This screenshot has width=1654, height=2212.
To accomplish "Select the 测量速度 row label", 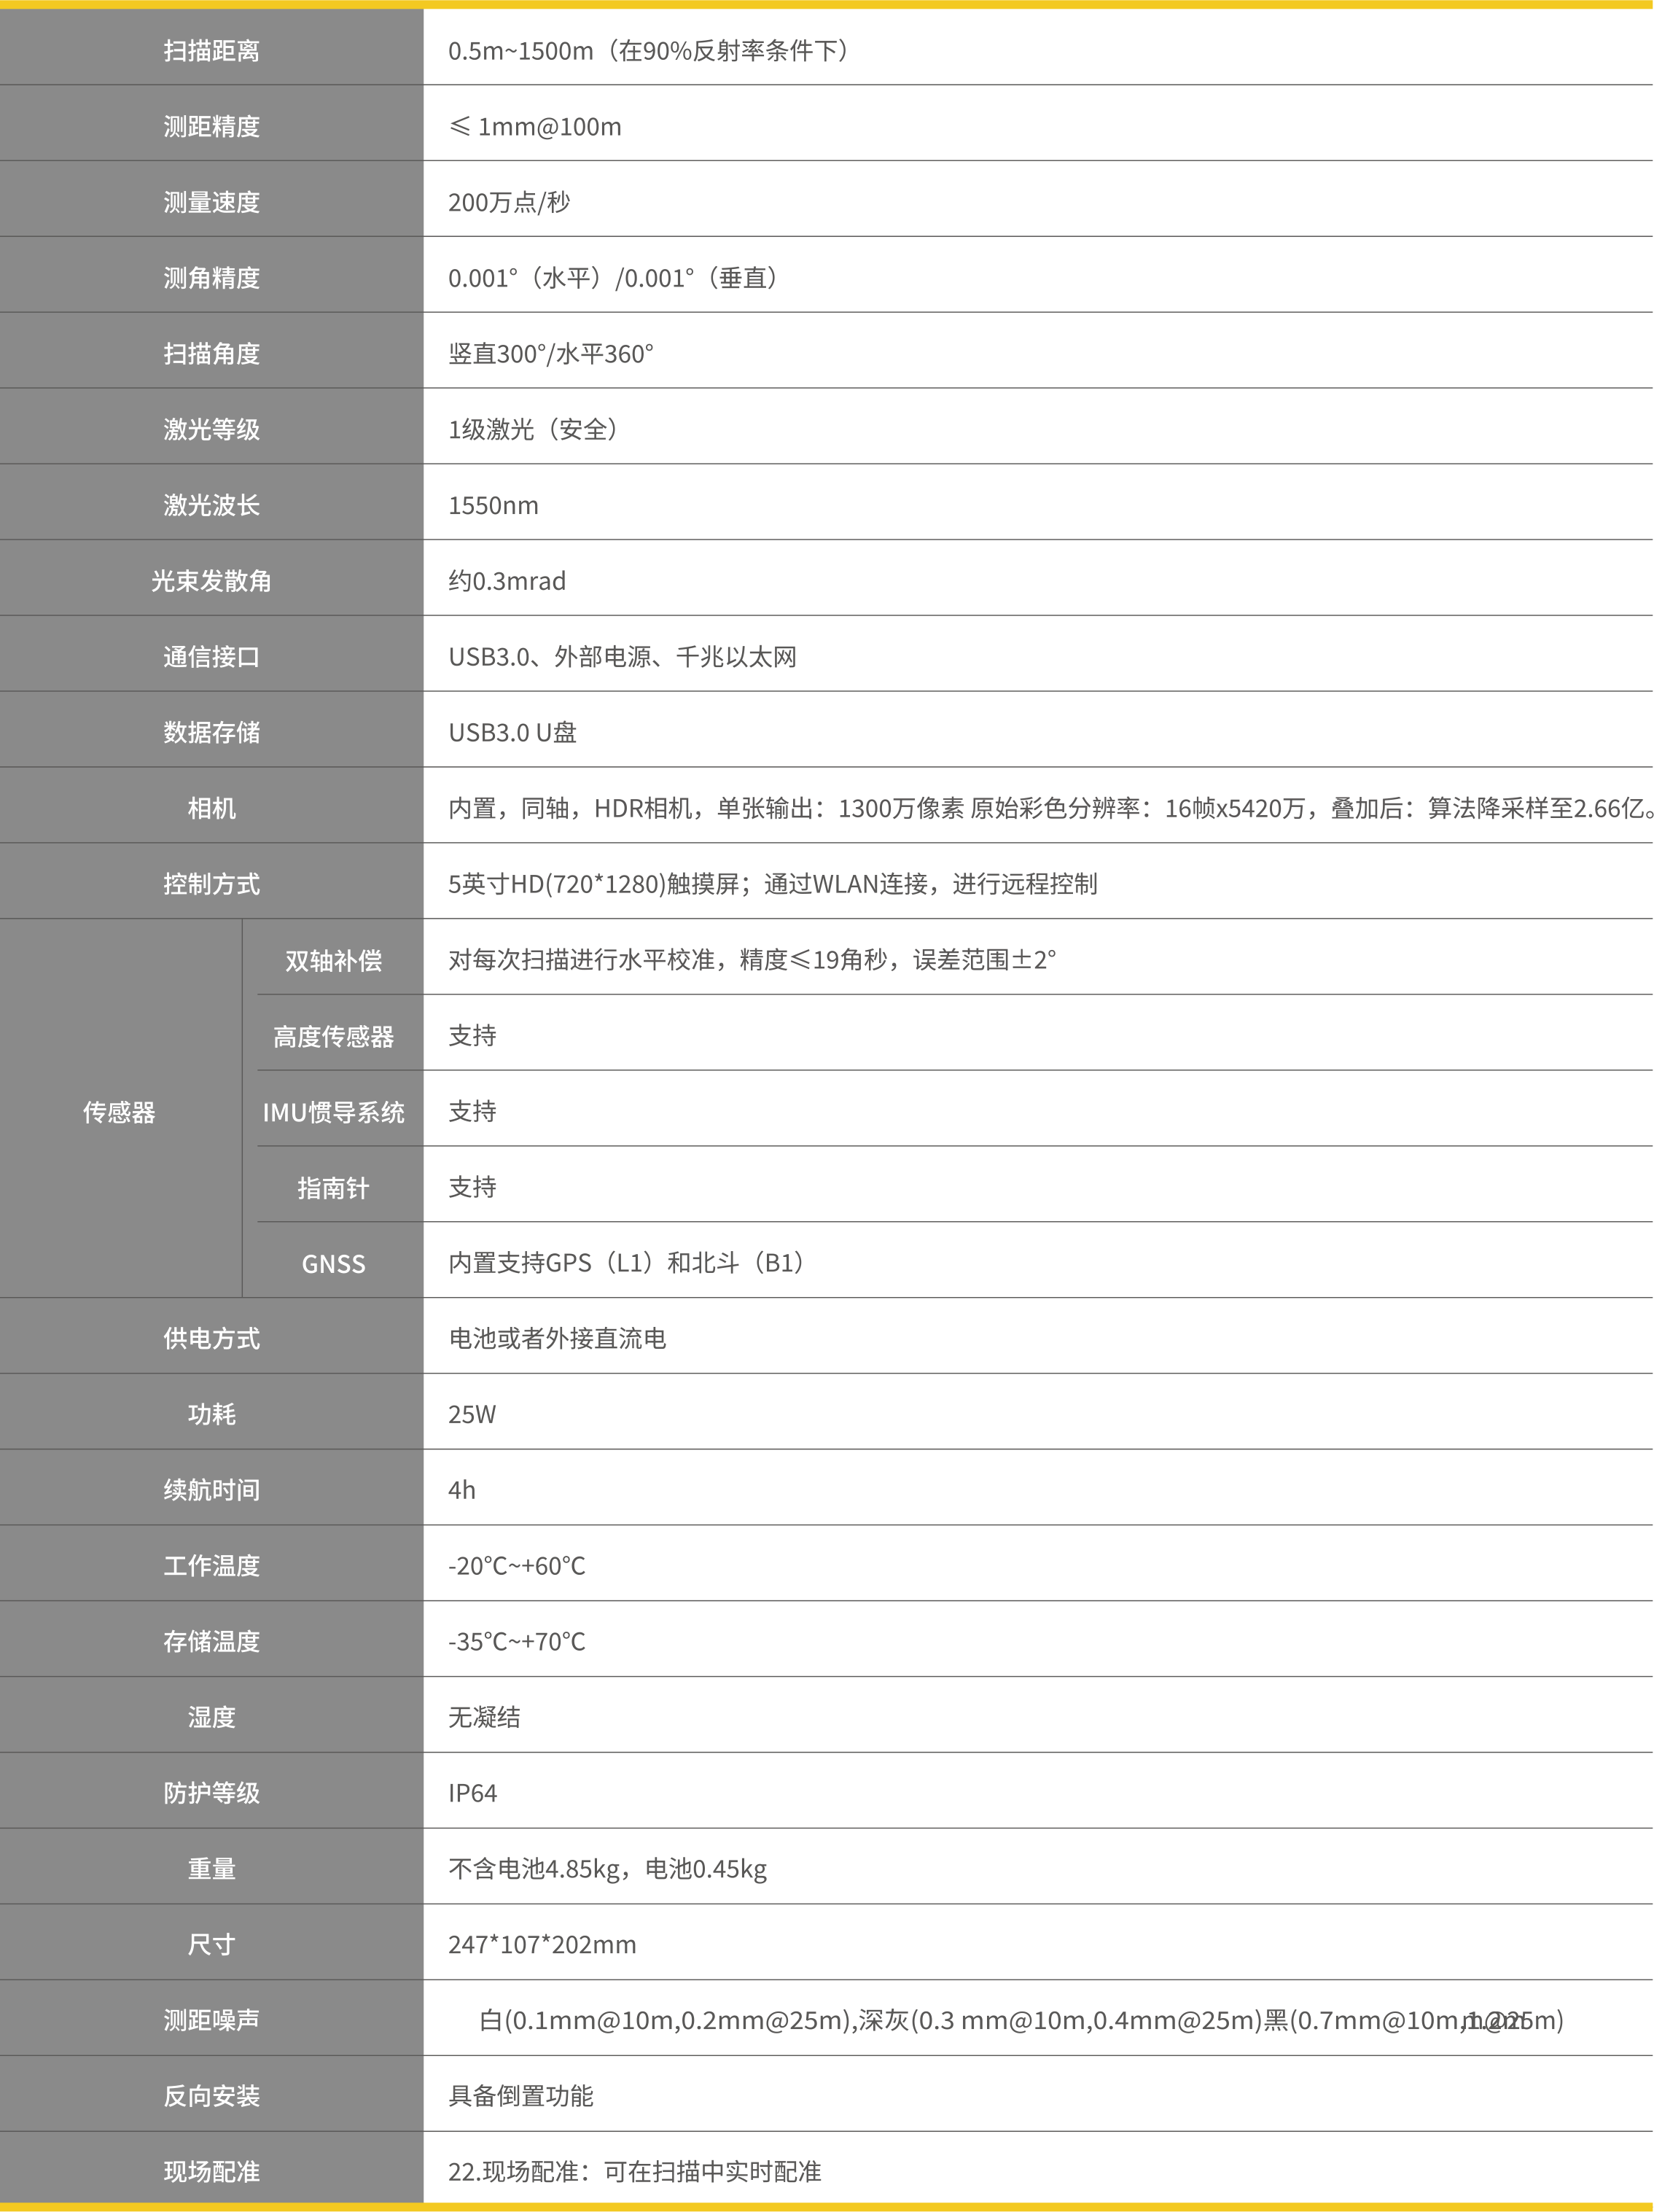I will 211,202.
